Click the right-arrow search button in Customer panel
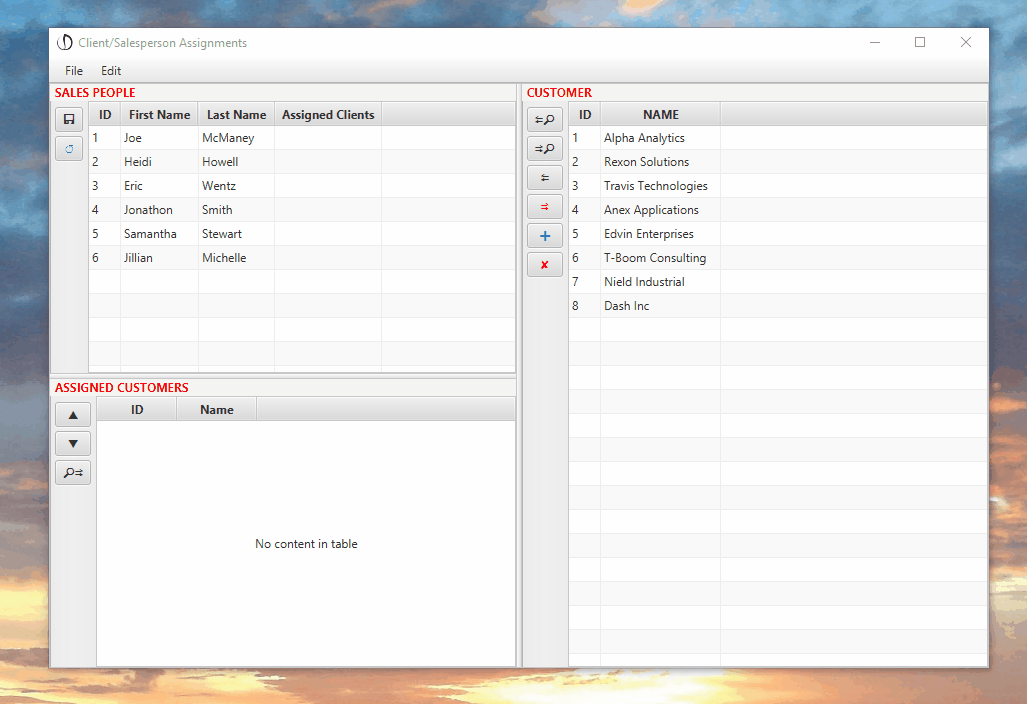 tap(544, 149)
